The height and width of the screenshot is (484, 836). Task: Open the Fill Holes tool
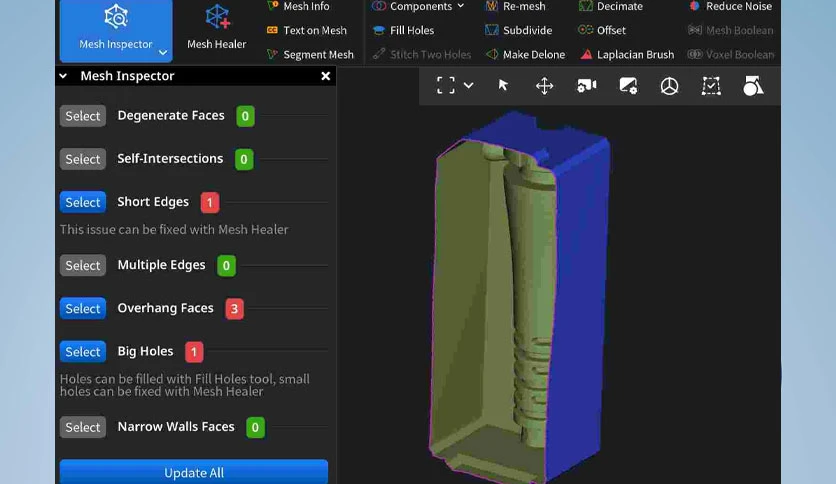tap(403, 30)
